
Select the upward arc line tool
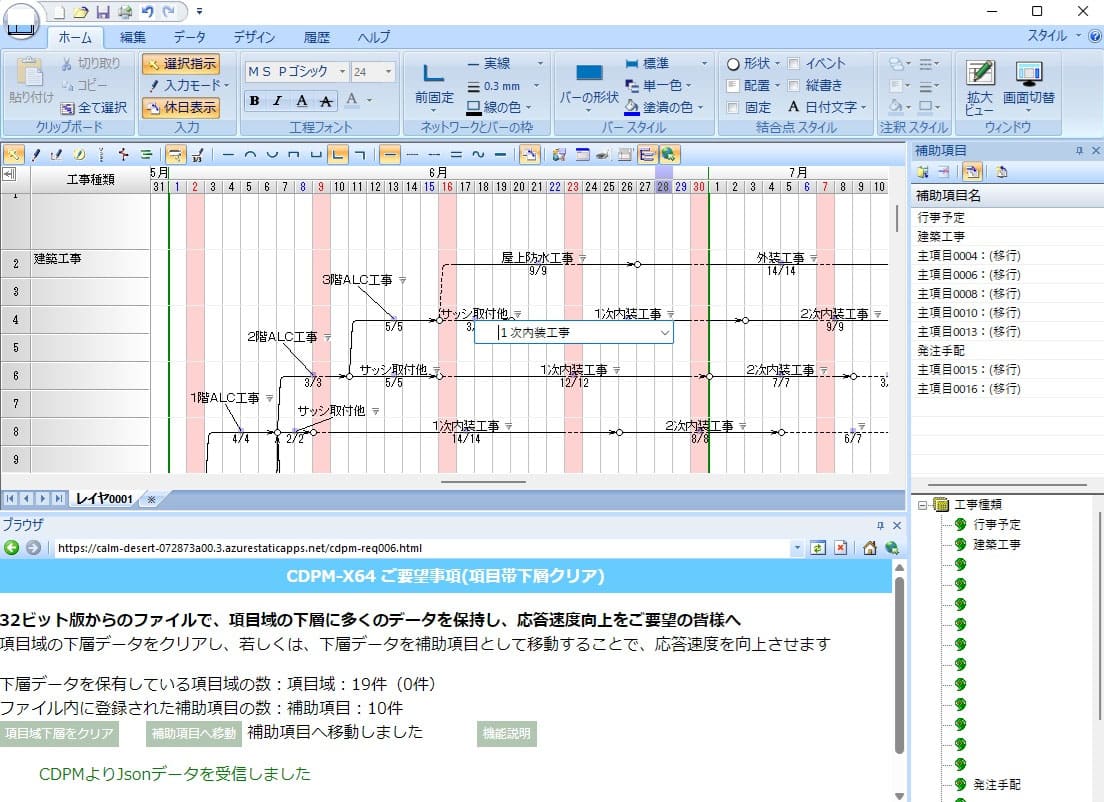click(250, 154)
